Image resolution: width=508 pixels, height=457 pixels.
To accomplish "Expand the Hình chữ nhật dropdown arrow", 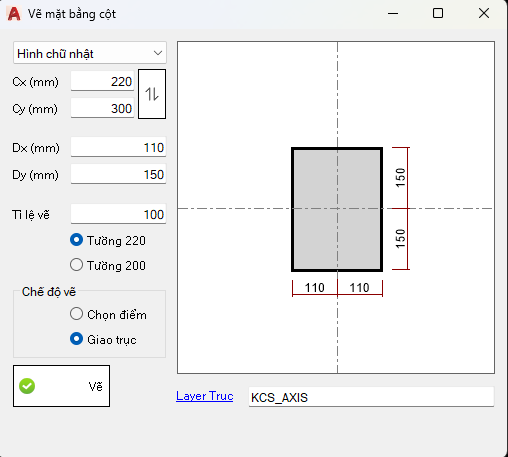I will pos(158,53).
